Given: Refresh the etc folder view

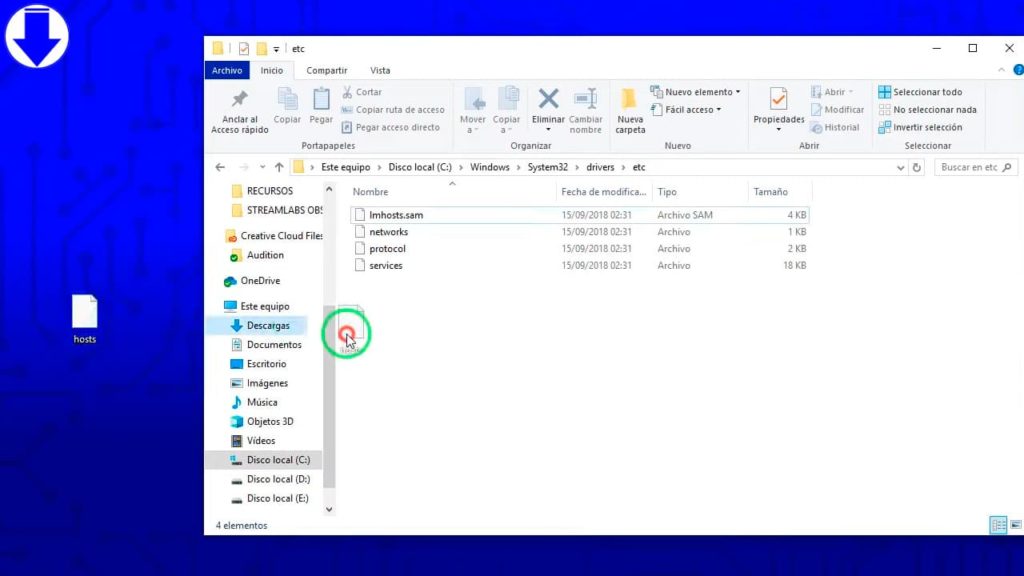Looking at the screenshot, I should [x=916, y=167].
